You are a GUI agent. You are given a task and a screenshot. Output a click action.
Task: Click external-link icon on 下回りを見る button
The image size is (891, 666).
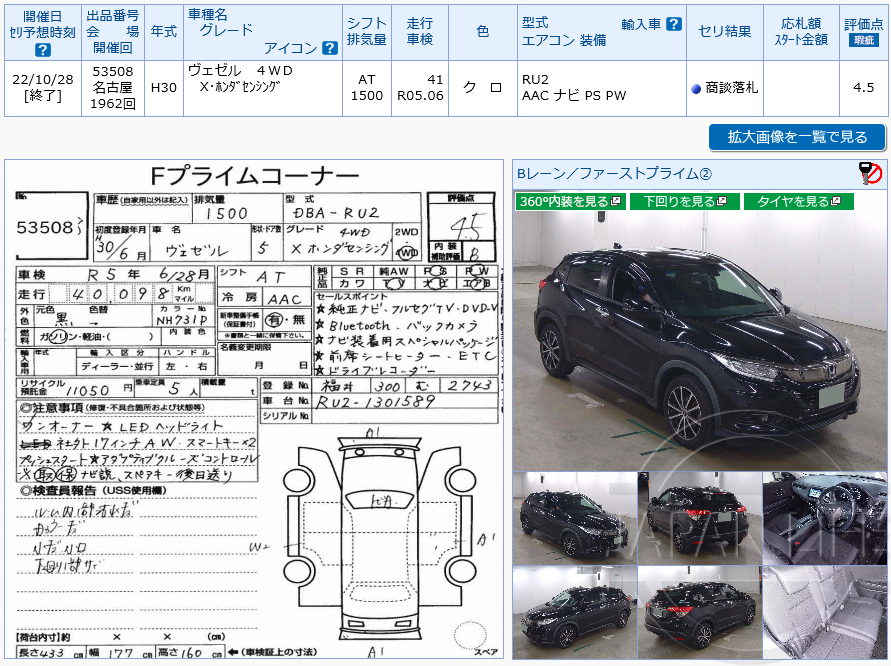click(720, 199)
